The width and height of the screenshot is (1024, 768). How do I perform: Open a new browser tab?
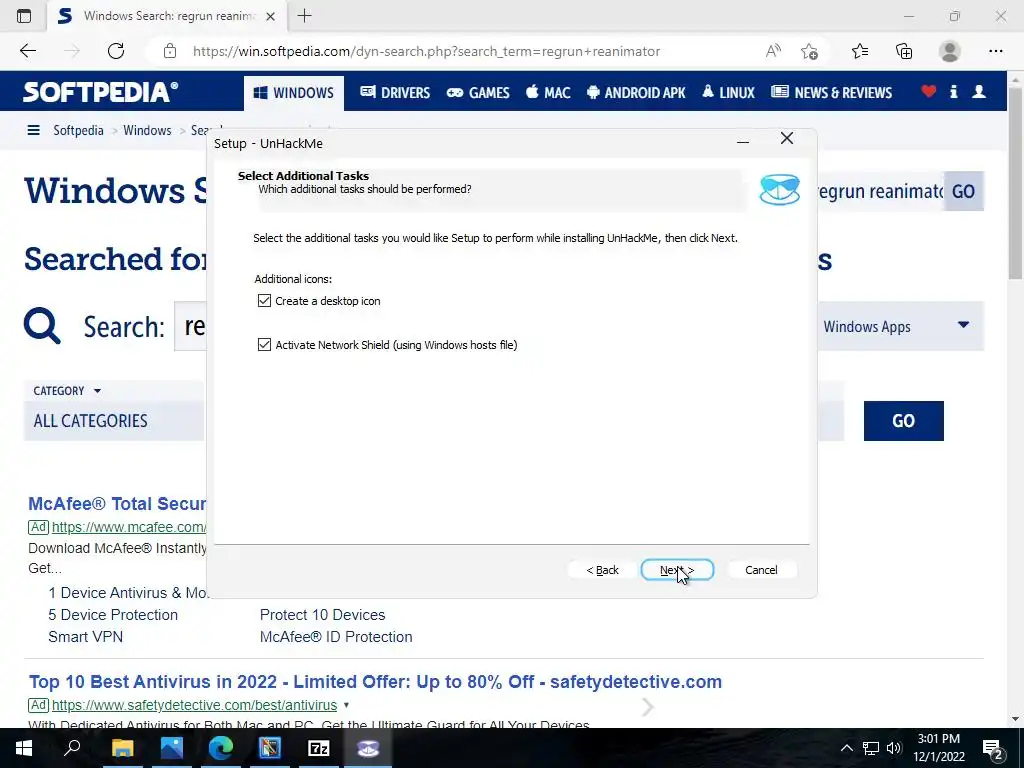[x=304, y=16]
